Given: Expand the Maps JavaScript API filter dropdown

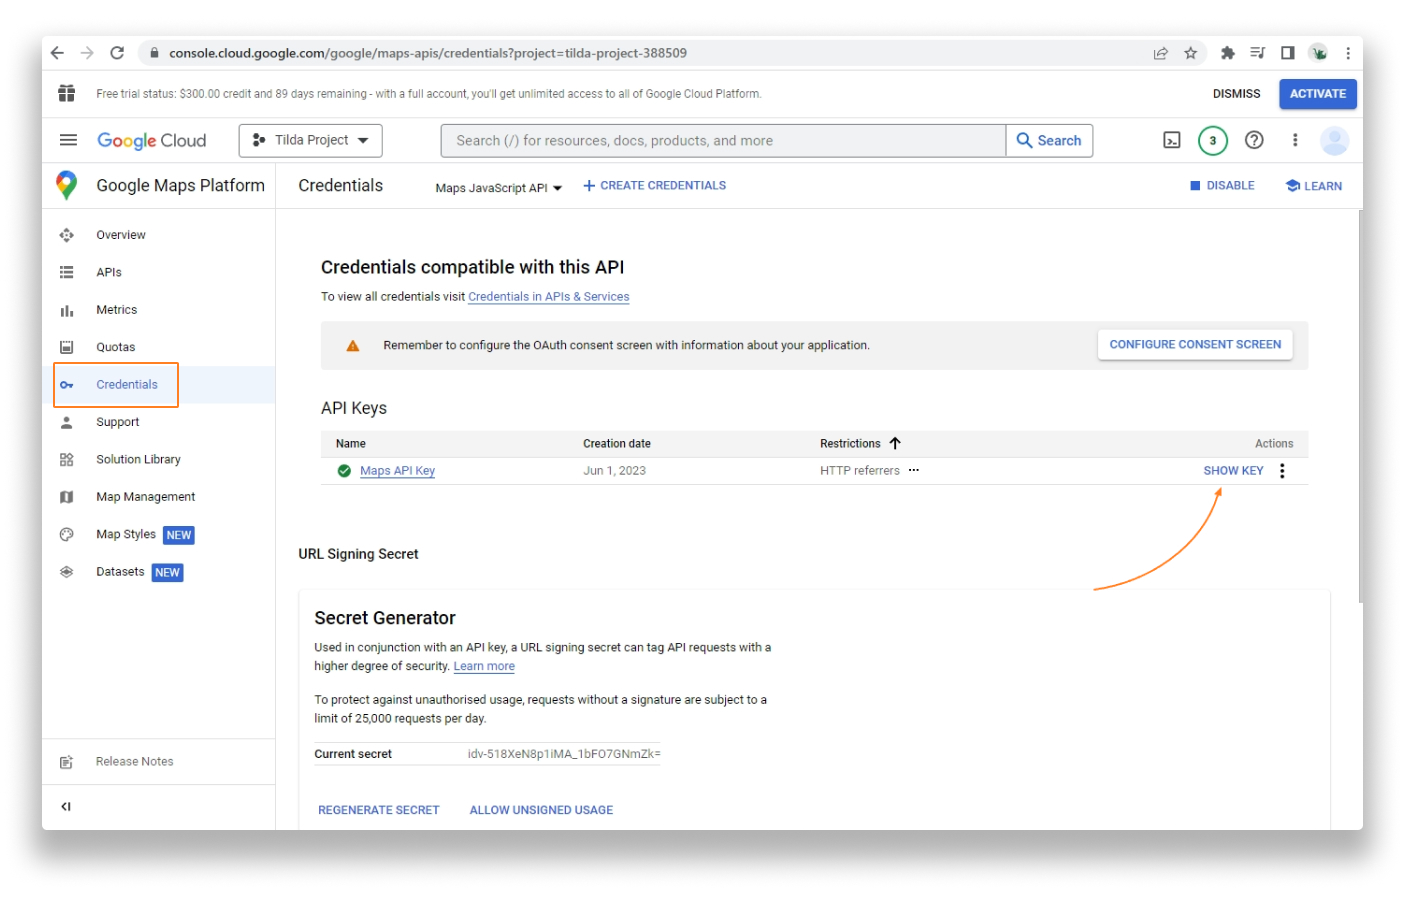Looking at the screenshot, I should pos(498,188).
